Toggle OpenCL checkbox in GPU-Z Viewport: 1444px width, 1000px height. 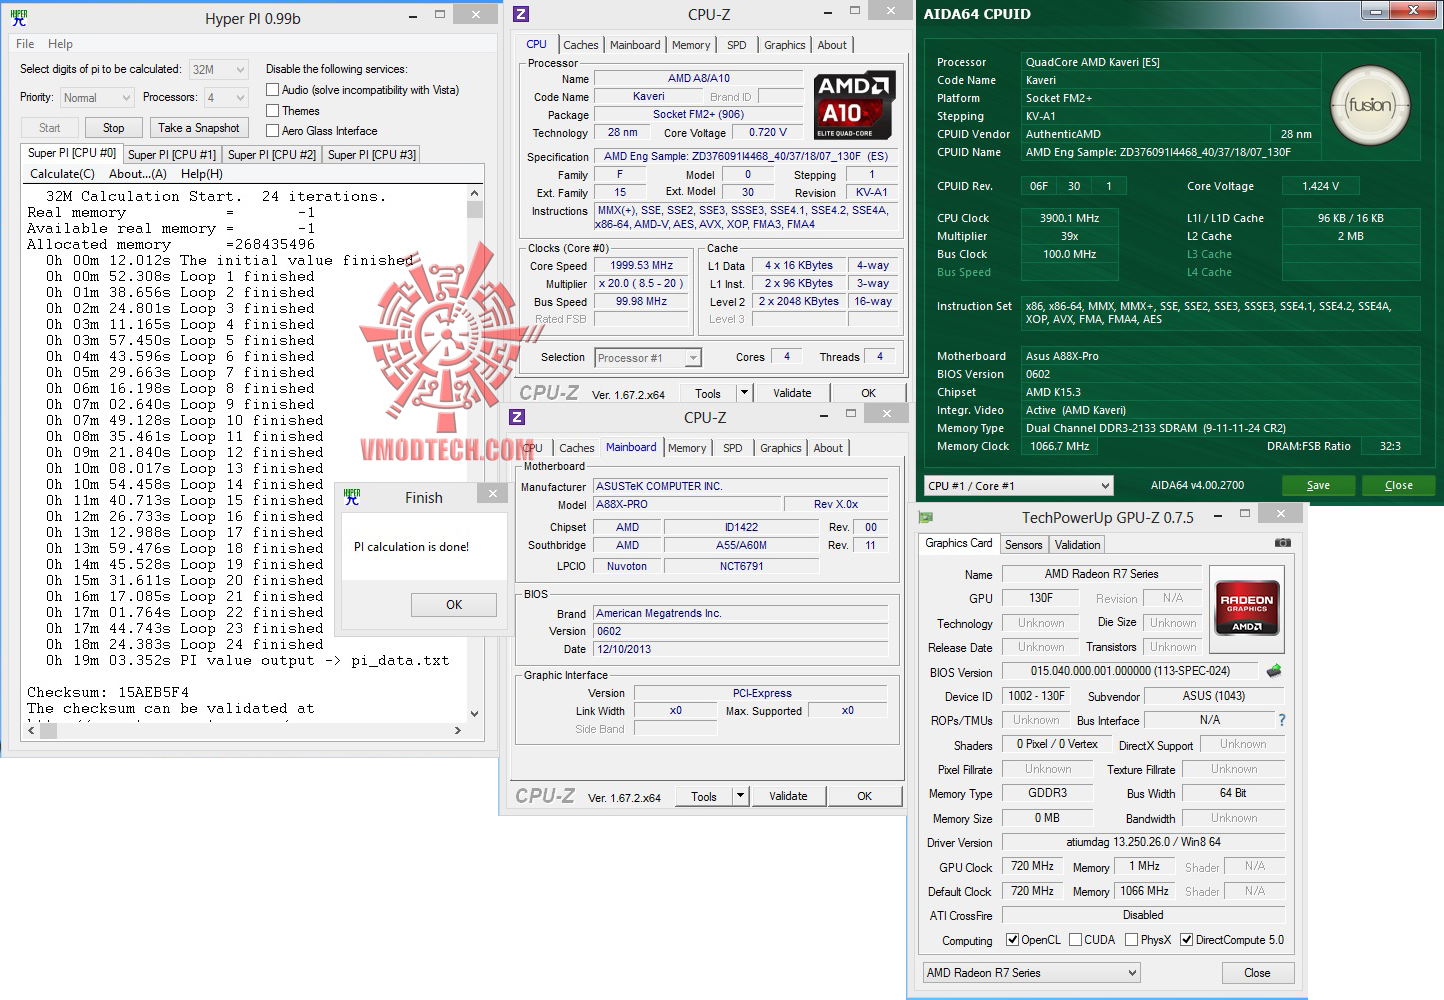[1012, 940]
